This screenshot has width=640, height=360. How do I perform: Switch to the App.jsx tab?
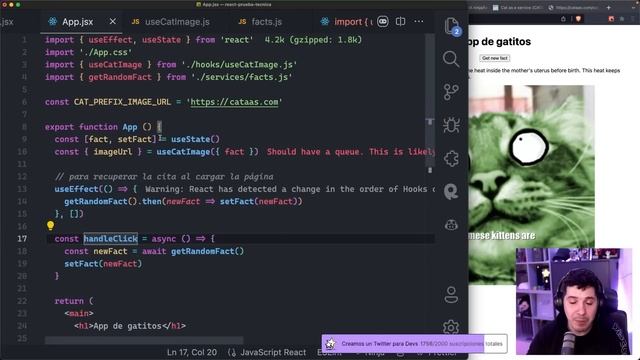pos(77,22)
